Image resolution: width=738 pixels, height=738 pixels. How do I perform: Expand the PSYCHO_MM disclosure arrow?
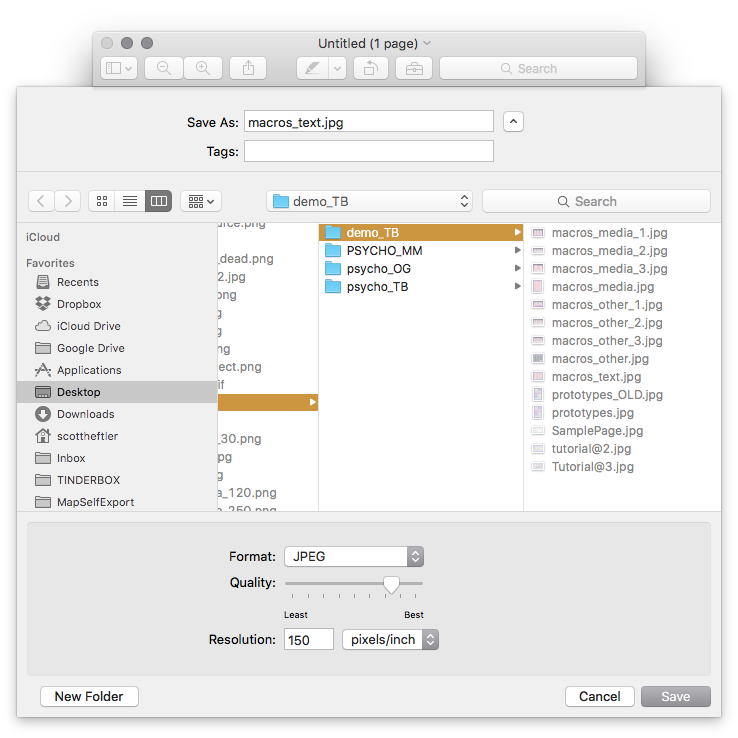[x=517, y=250]
